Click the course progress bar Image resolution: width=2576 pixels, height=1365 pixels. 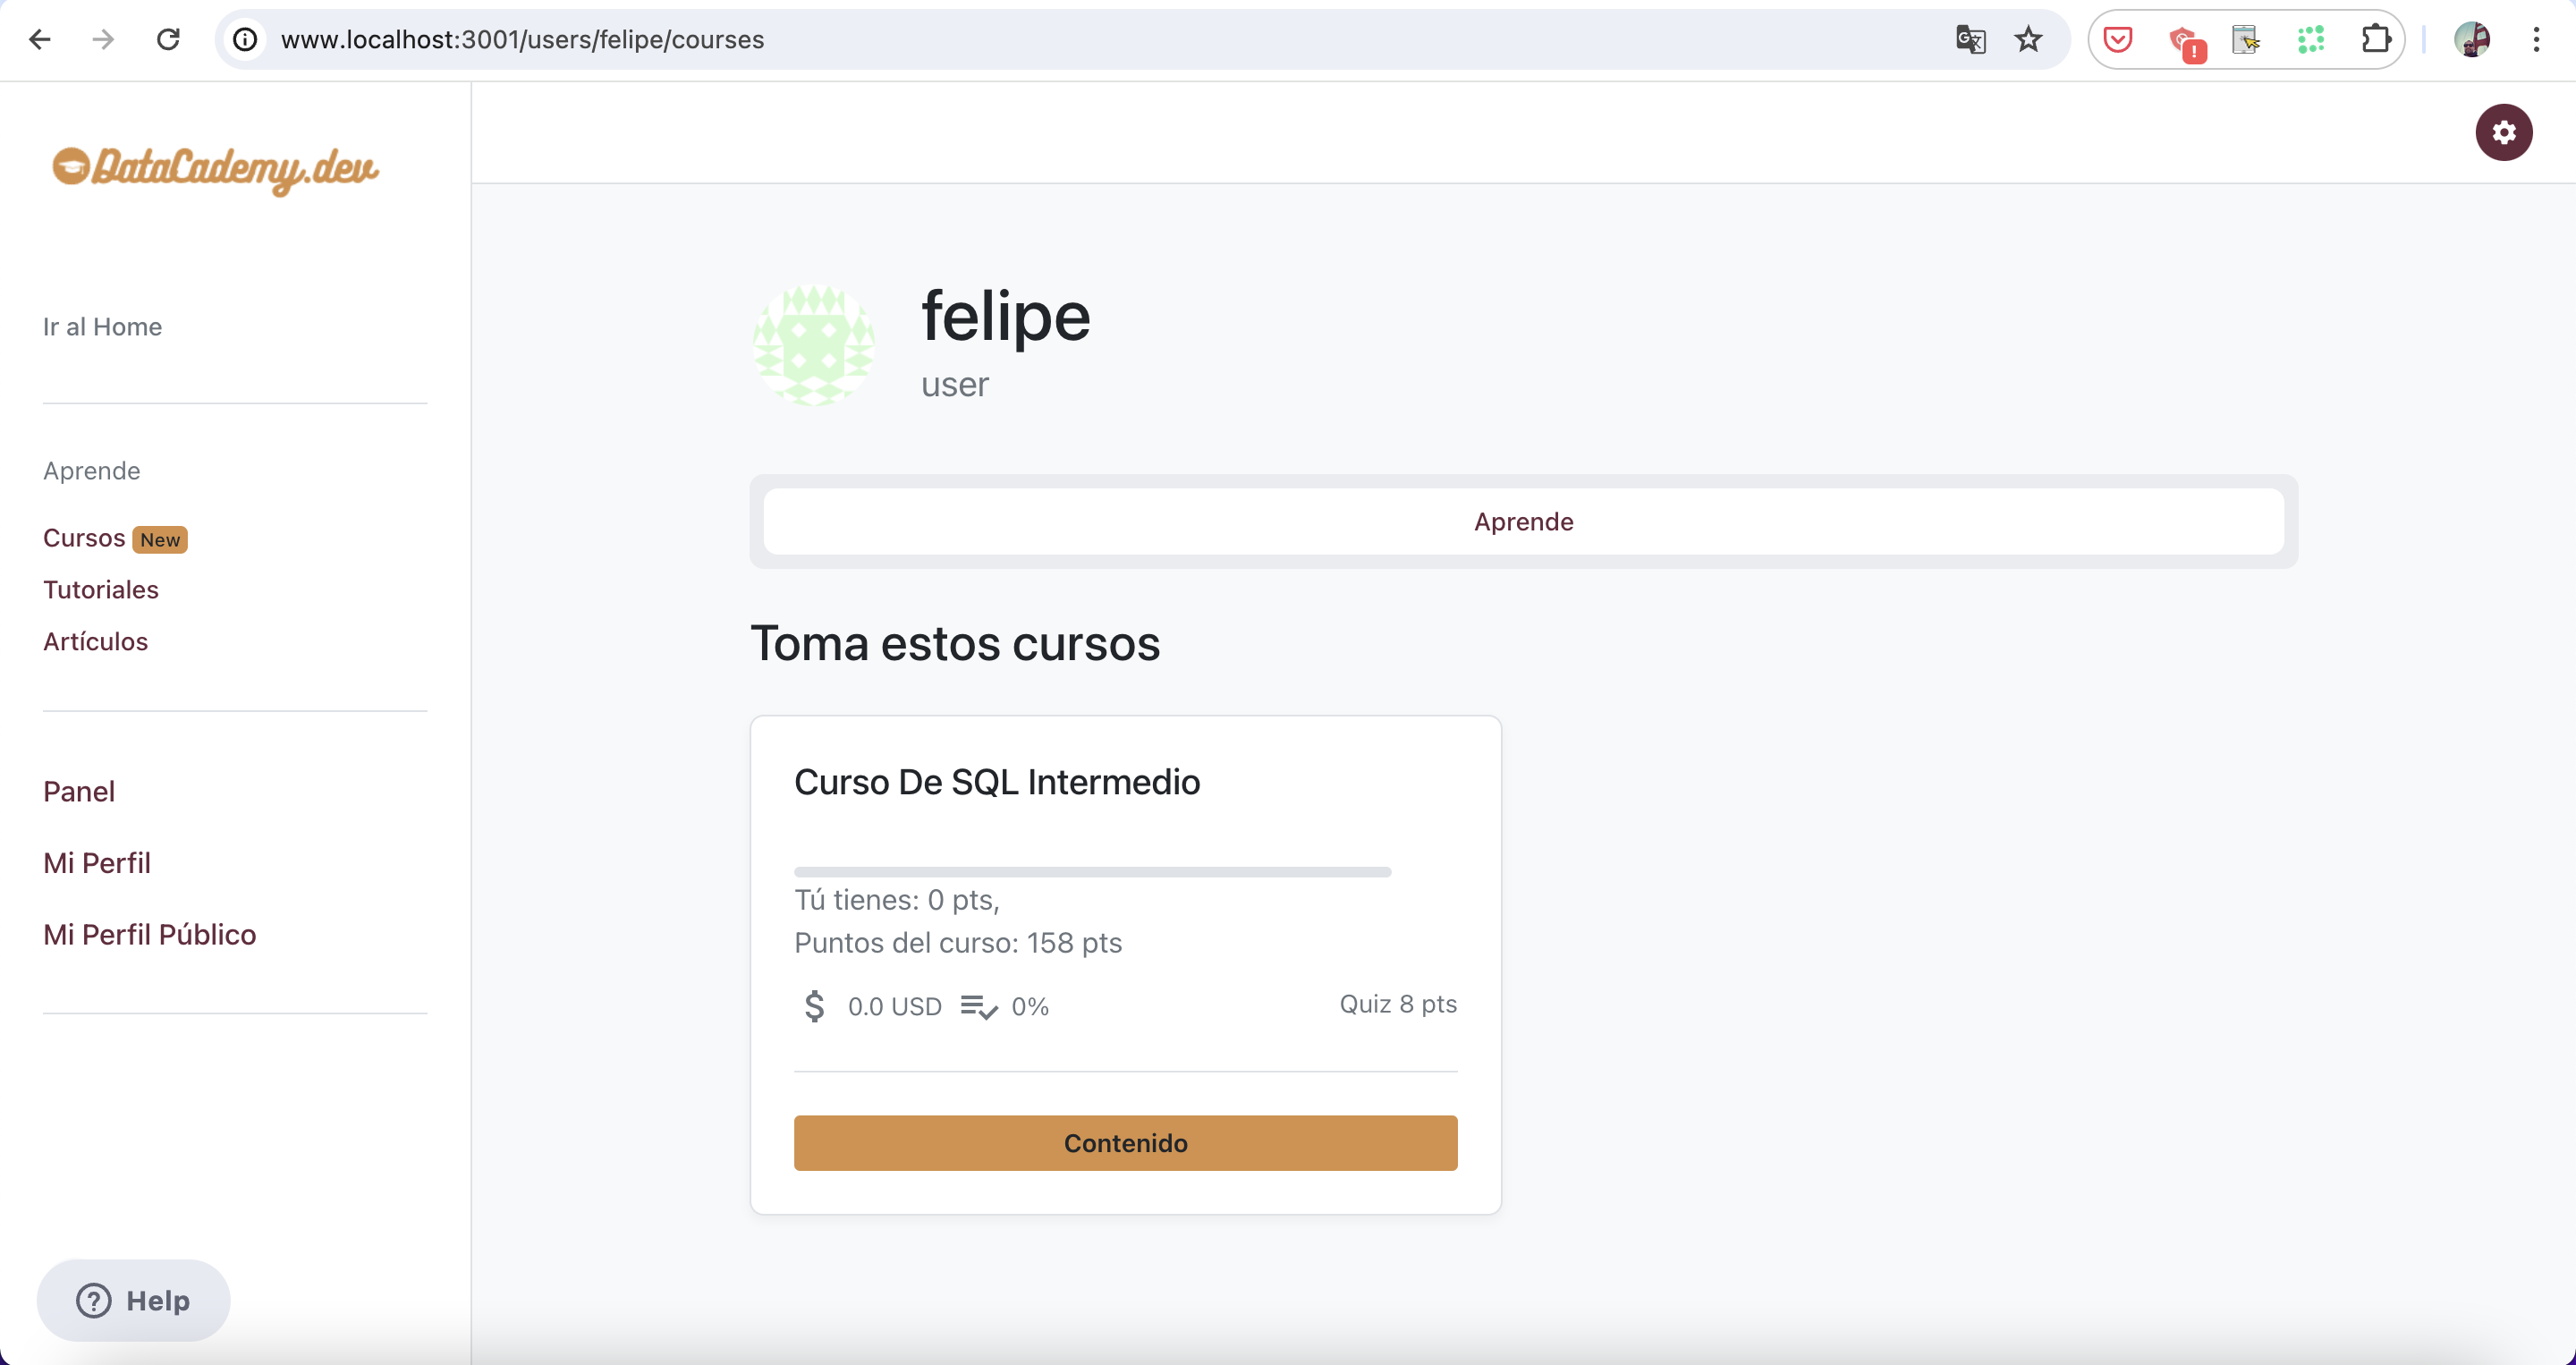[1092, 872]
